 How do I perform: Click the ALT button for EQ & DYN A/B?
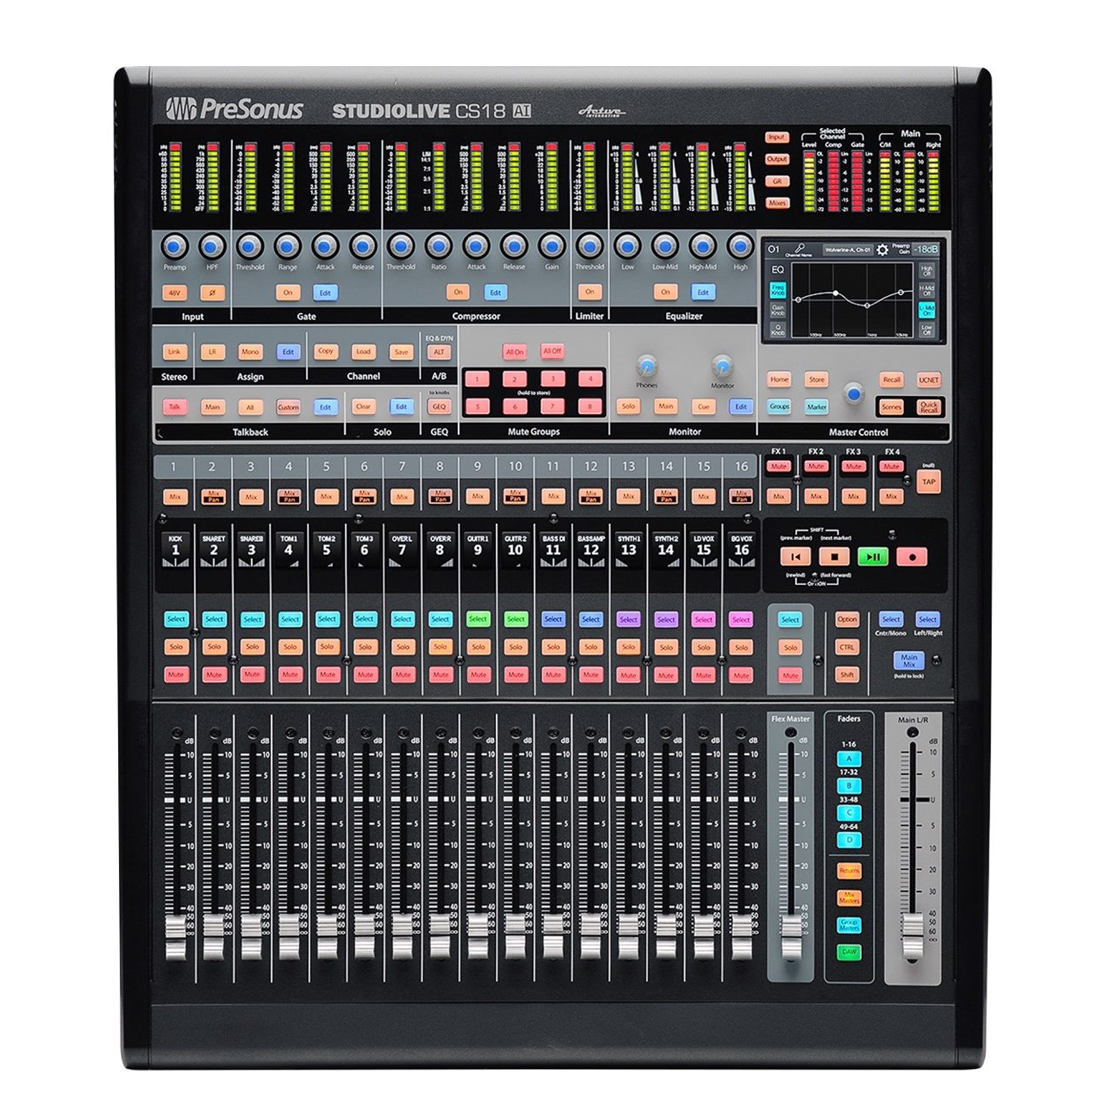[x=438, y=352]
